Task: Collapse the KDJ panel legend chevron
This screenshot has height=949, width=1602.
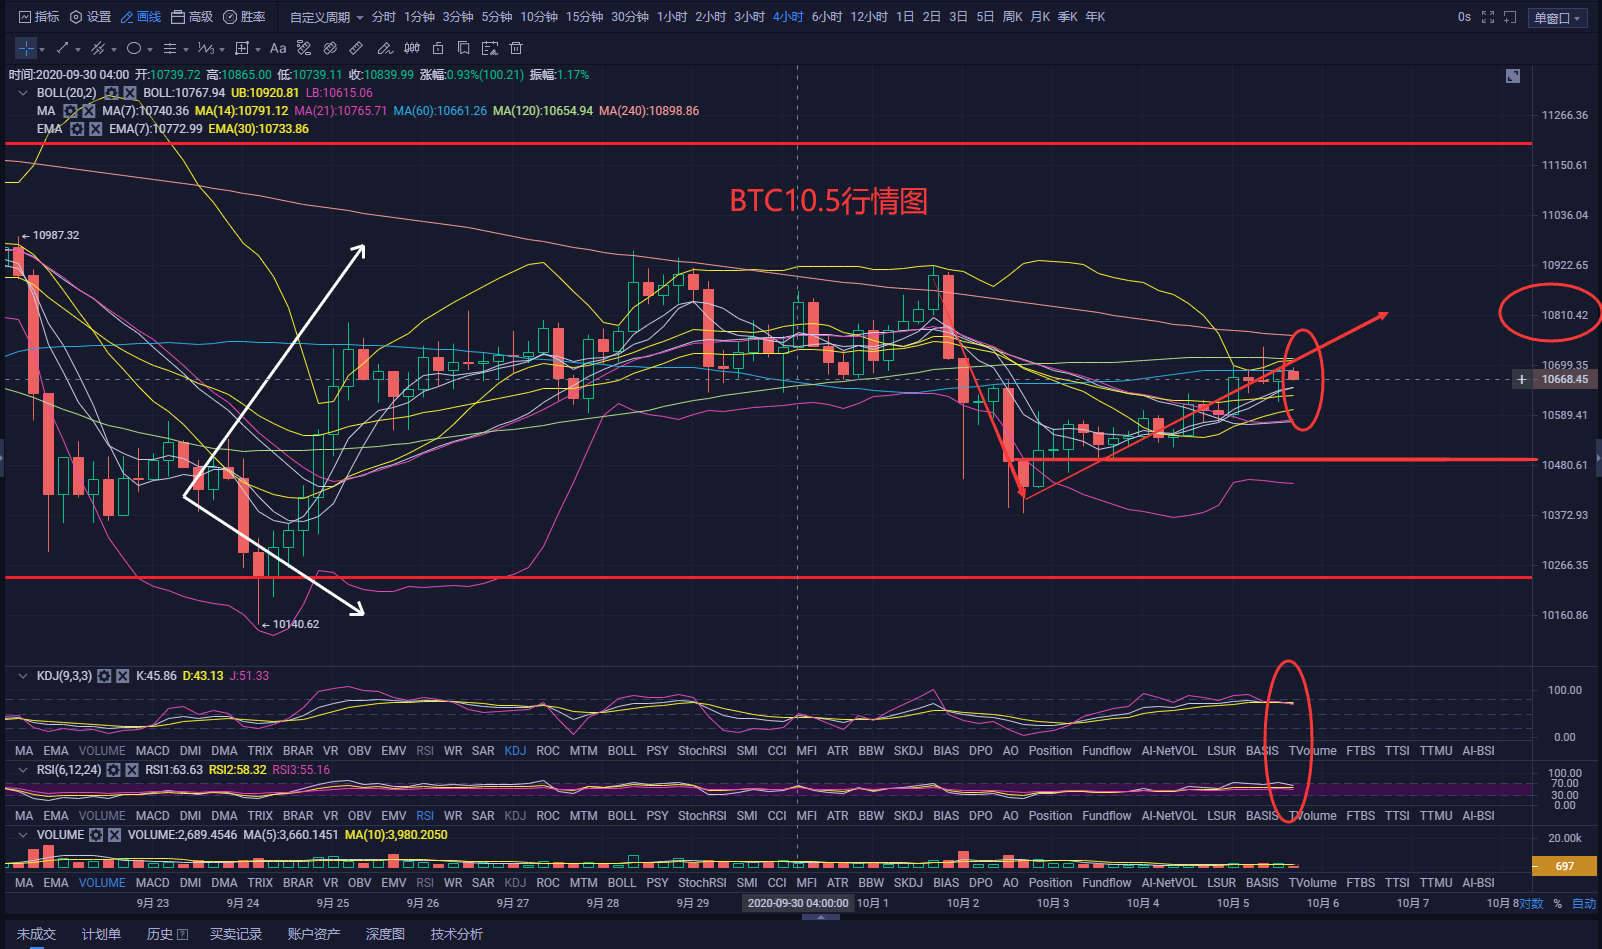Action: coord(23,676)
